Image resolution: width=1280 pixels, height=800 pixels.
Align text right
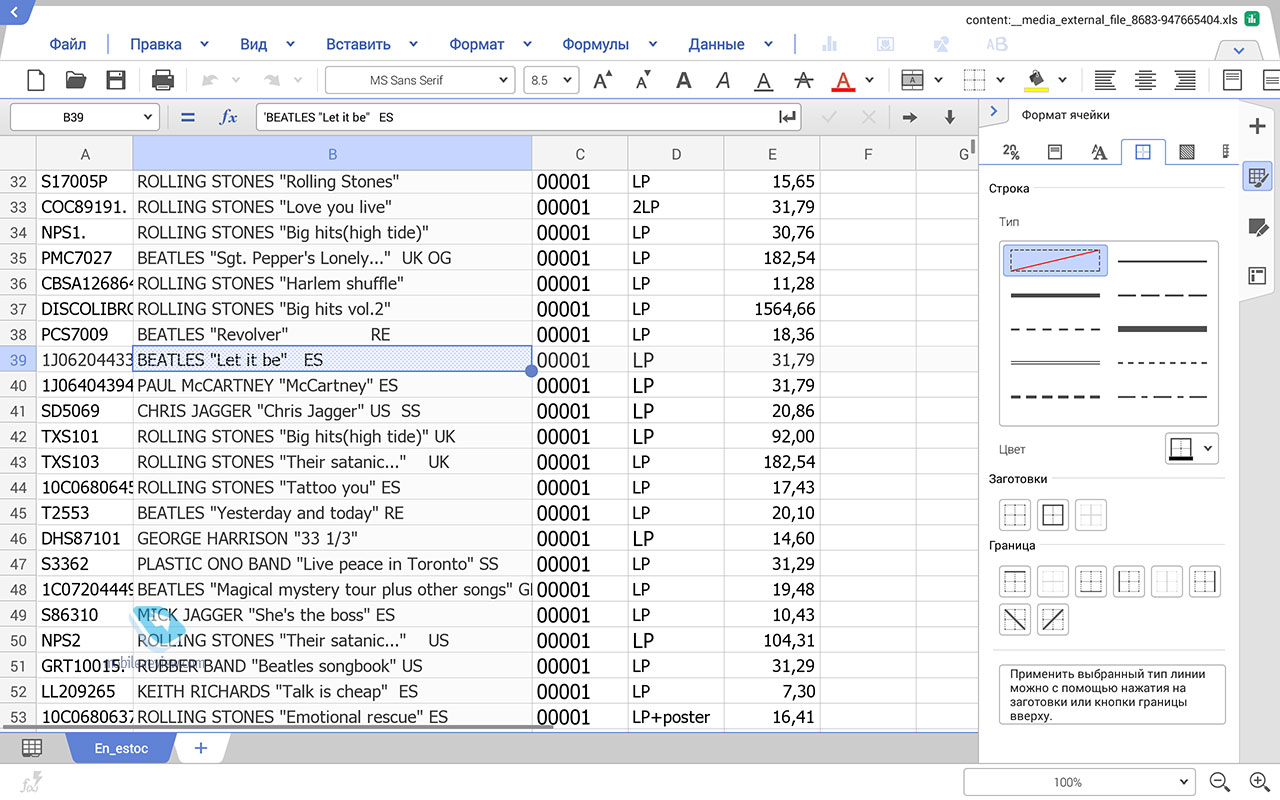click(1185, 80)
